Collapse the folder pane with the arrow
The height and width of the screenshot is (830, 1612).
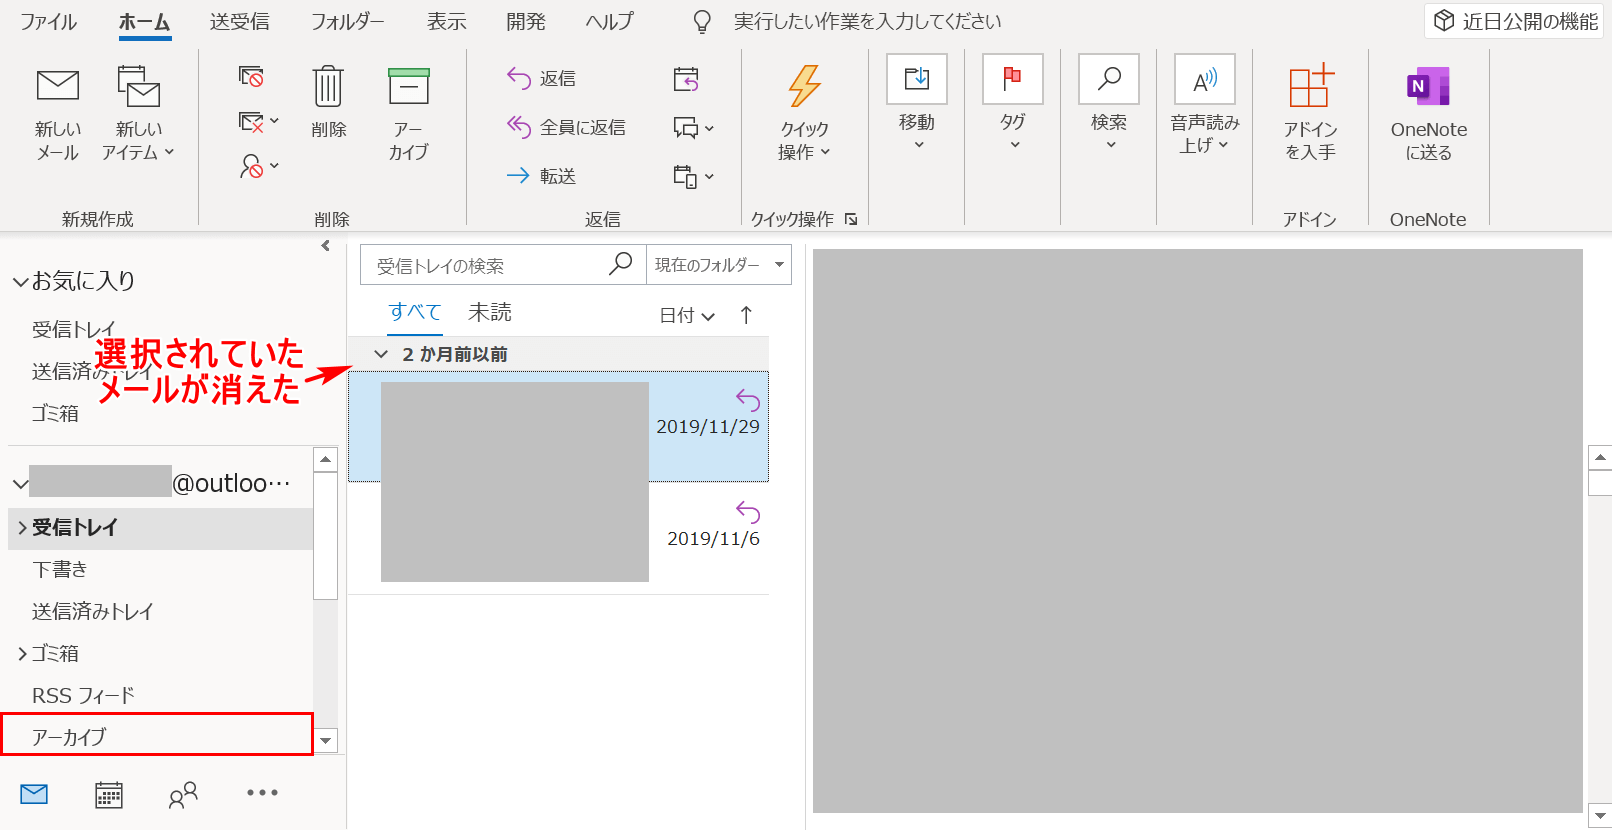click(325, 246)
